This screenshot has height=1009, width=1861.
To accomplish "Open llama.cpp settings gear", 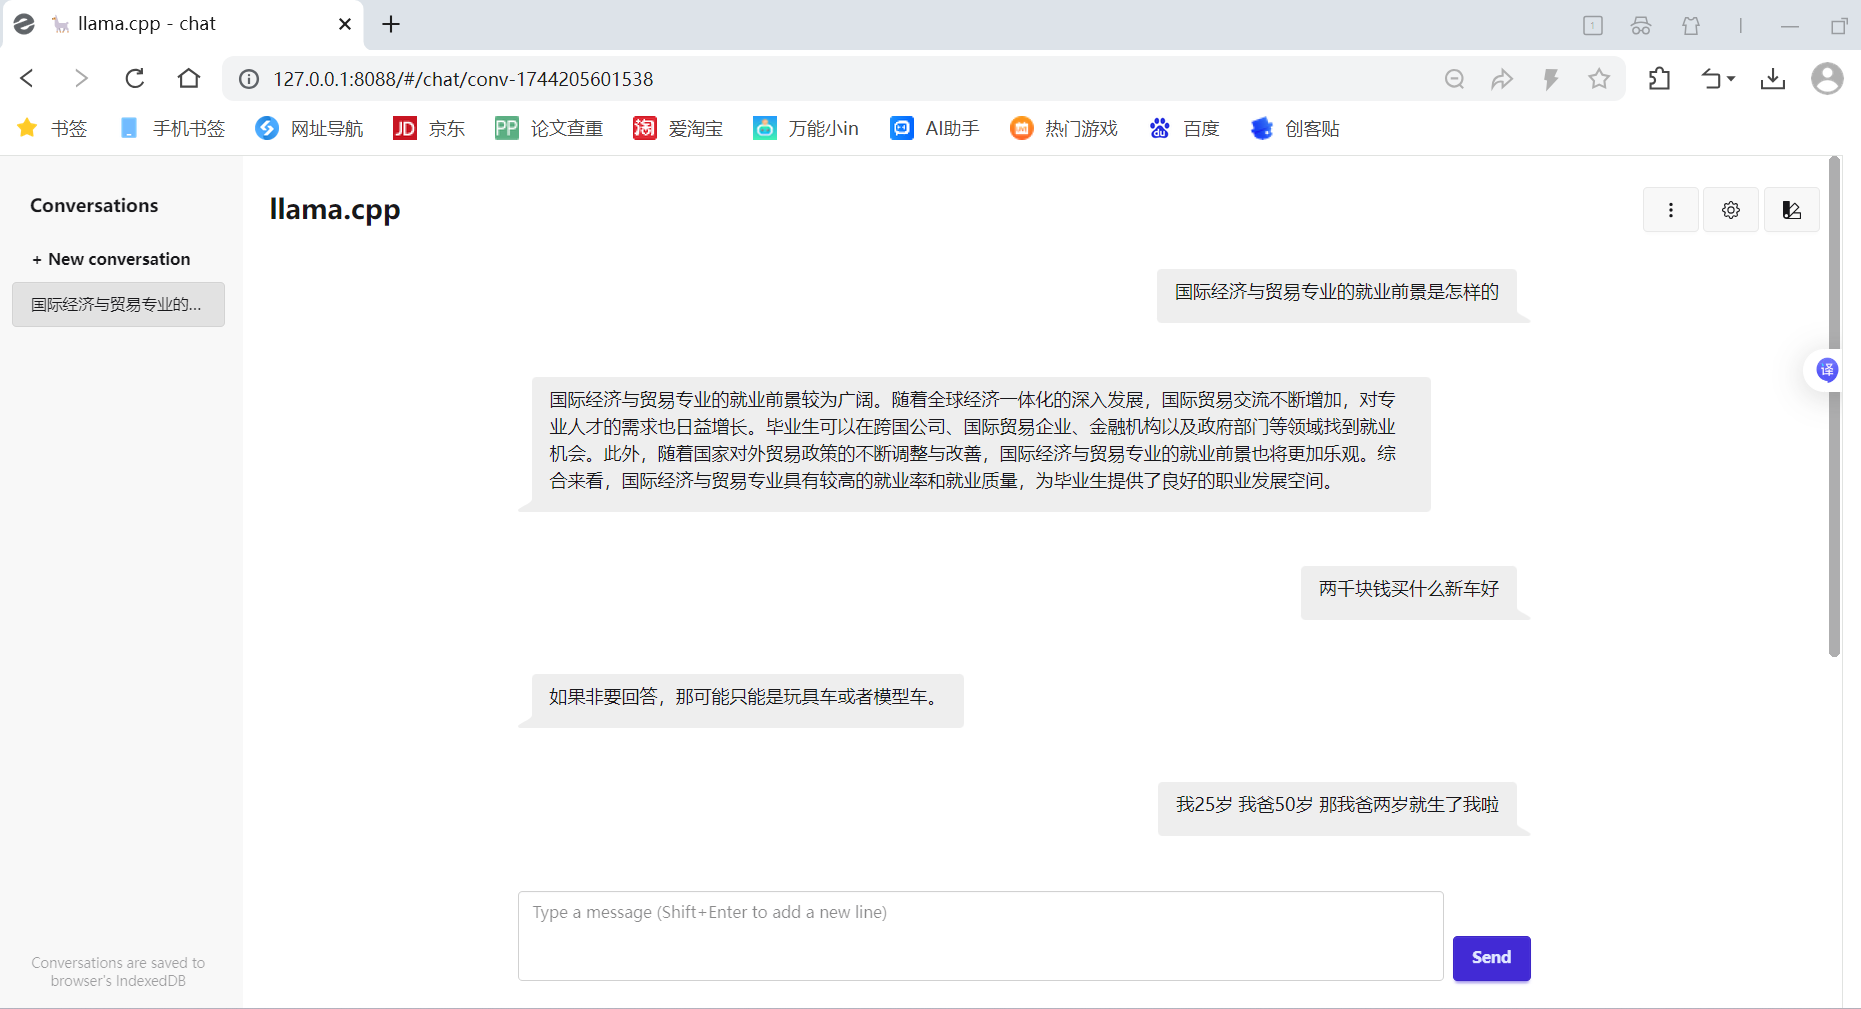I will 1731,210.
